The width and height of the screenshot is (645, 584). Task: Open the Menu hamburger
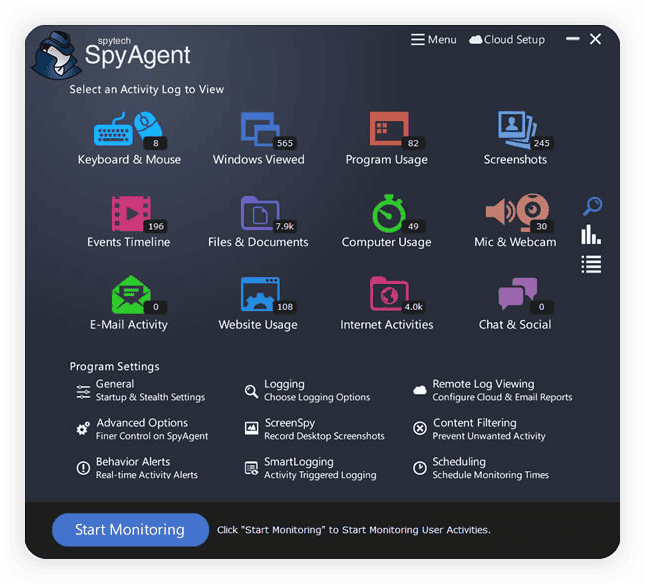(x=434, y=39)
